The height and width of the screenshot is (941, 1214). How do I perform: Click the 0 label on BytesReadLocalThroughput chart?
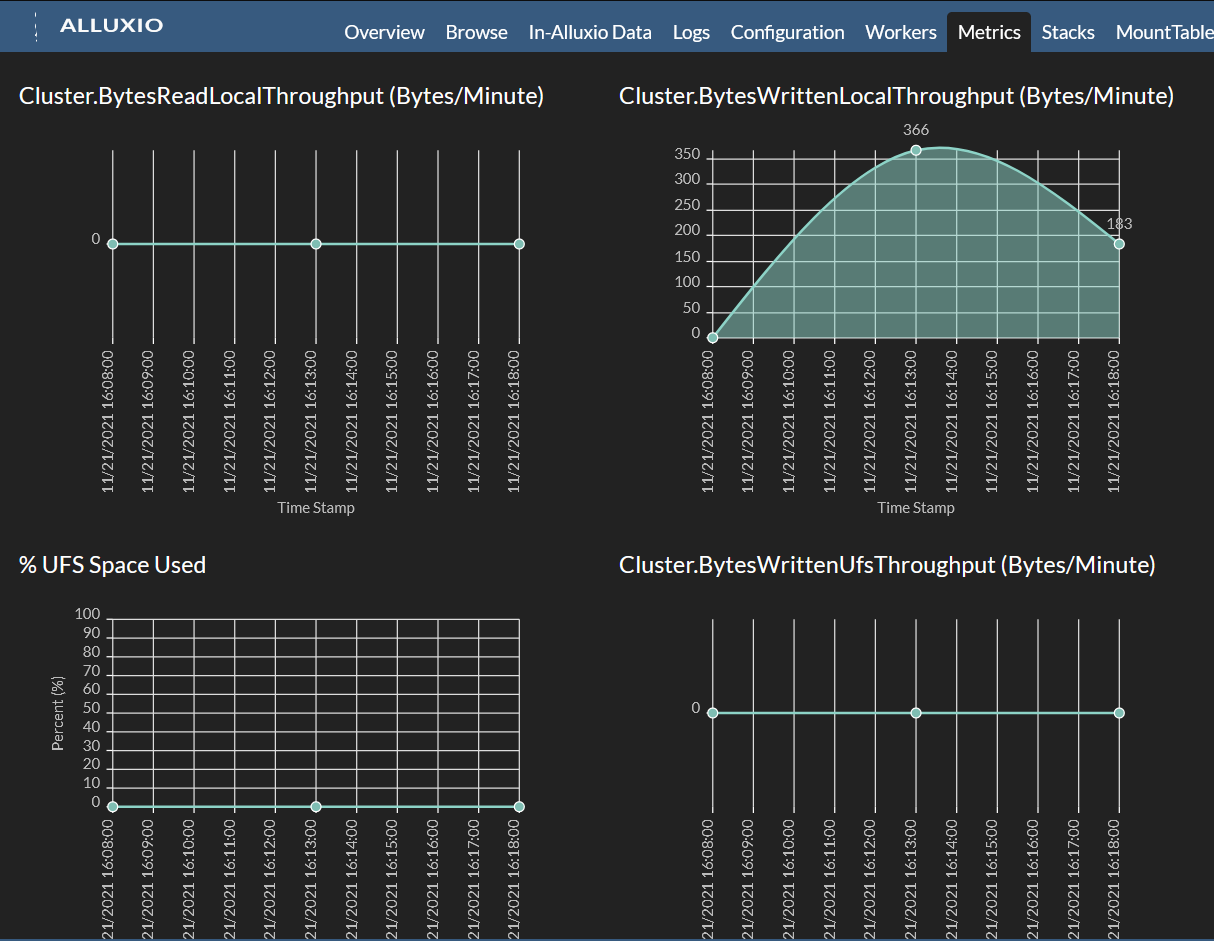tap(96, 239)
